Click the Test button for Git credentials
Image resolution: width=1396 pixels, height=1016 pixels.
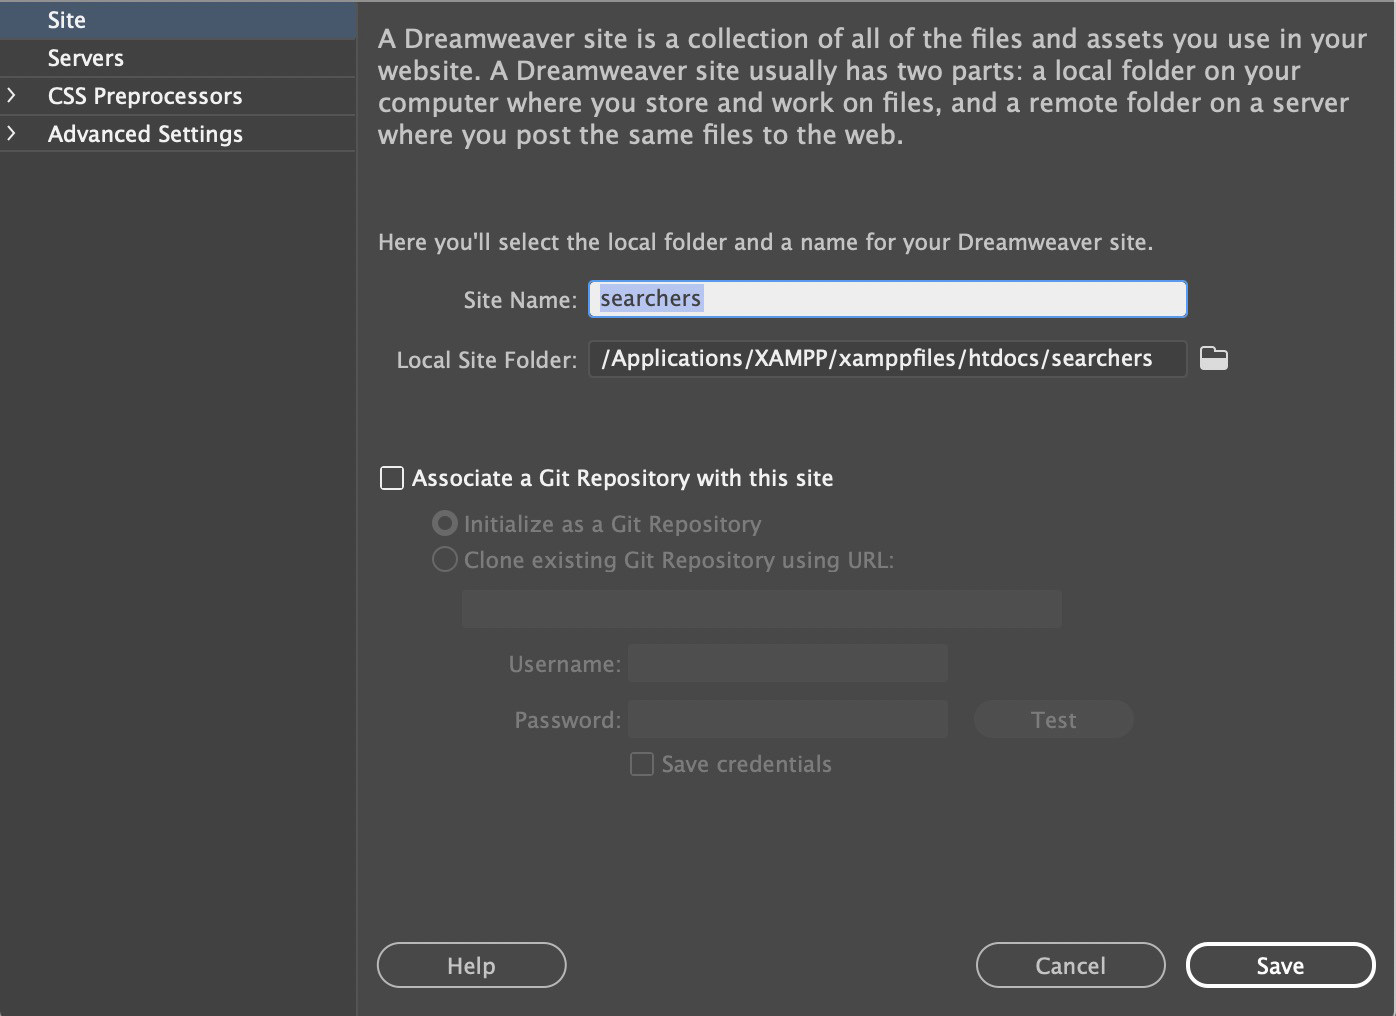coord(1053,718)
